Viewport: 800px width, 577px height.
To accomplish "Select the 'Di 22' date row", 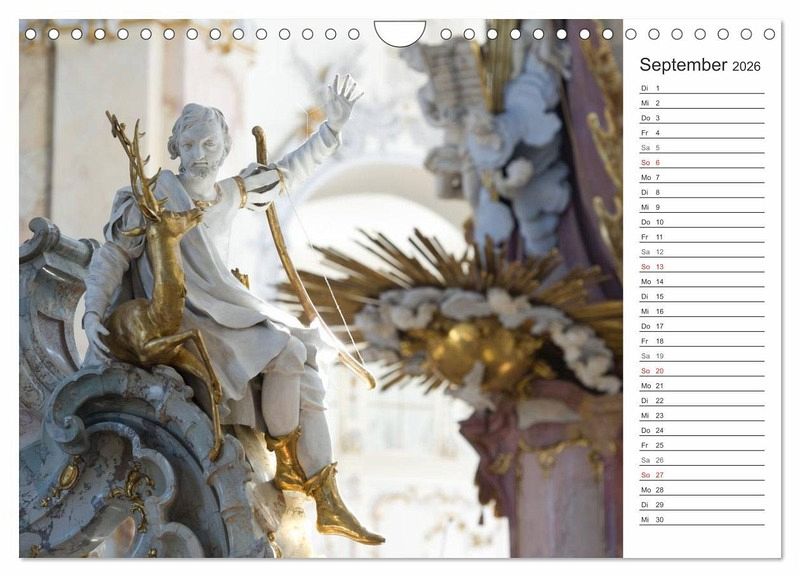I will point(702,400).
